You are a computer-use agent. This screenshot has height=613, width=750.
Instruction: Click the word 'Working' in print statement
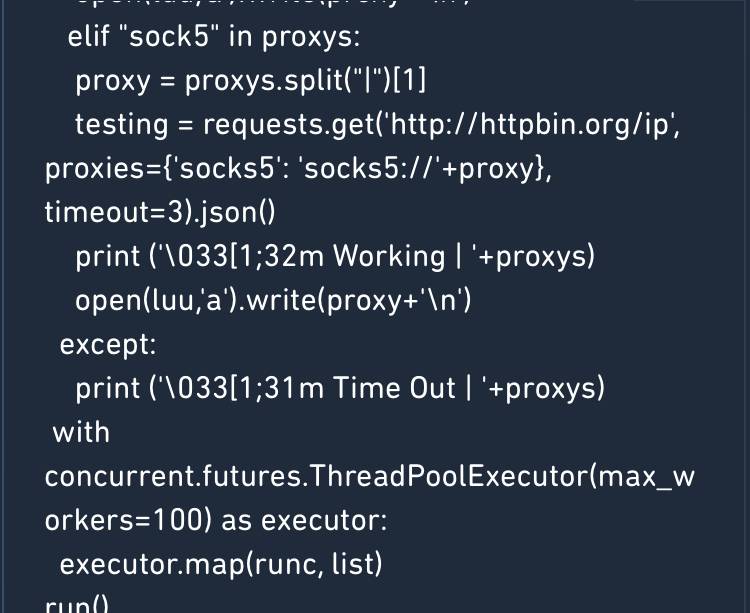[x=389, y=256]
